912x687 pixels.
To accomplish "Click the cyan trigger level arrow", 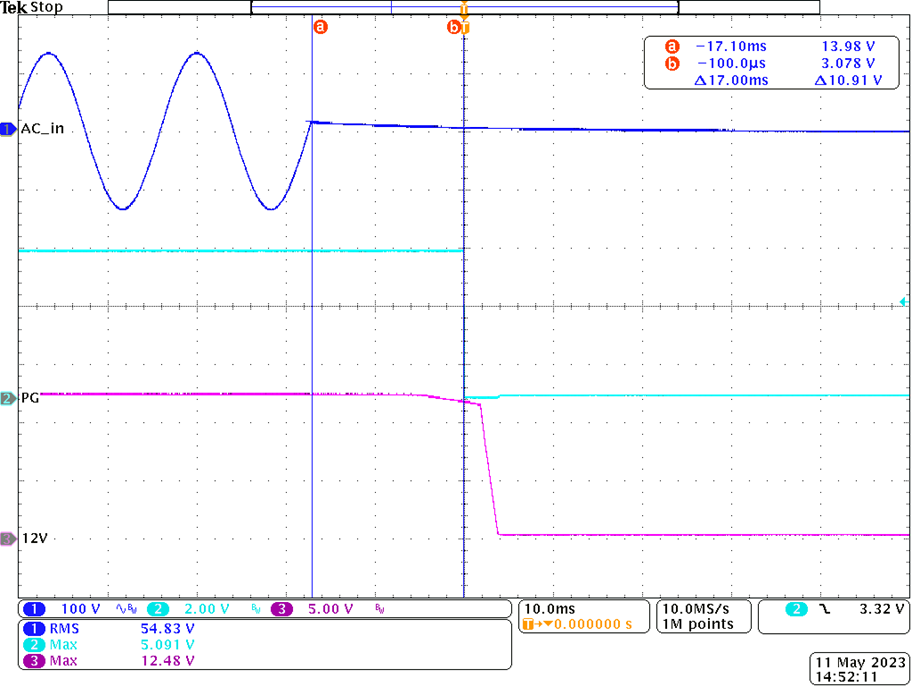I will coord(903,301).
